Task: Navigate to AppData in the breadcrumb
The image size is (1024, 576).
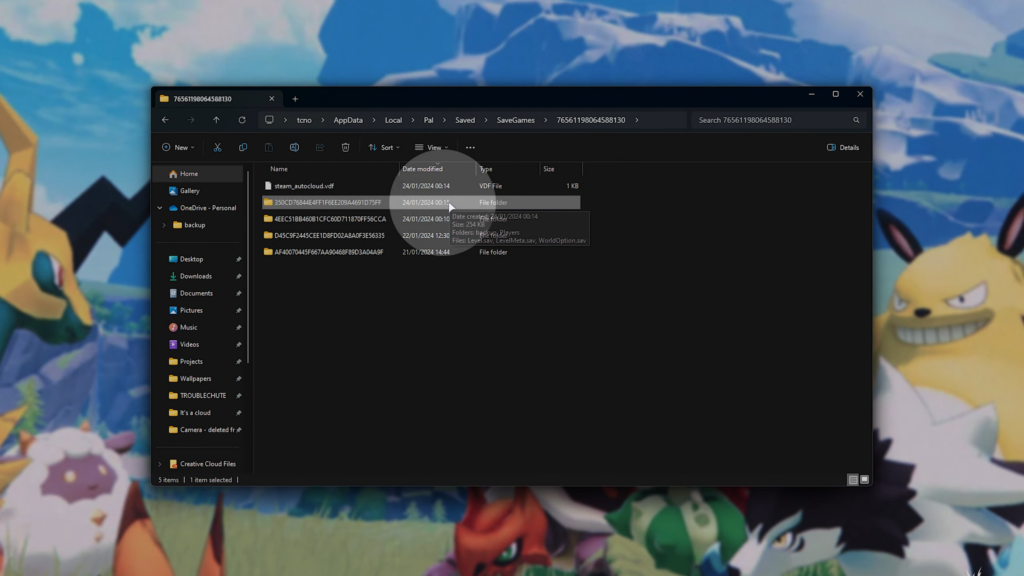Action: click(348, 120)
